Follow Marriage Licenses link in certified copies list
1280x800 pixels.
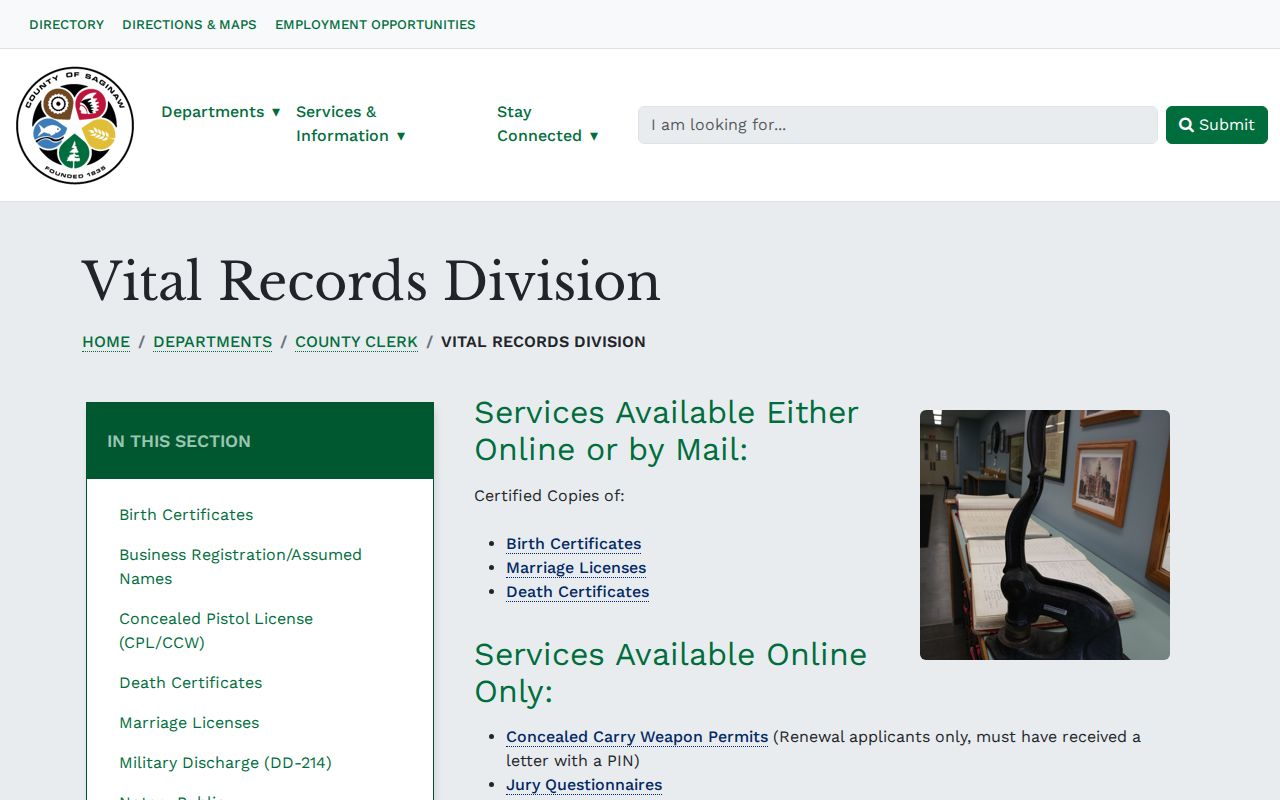pos(576,568)
